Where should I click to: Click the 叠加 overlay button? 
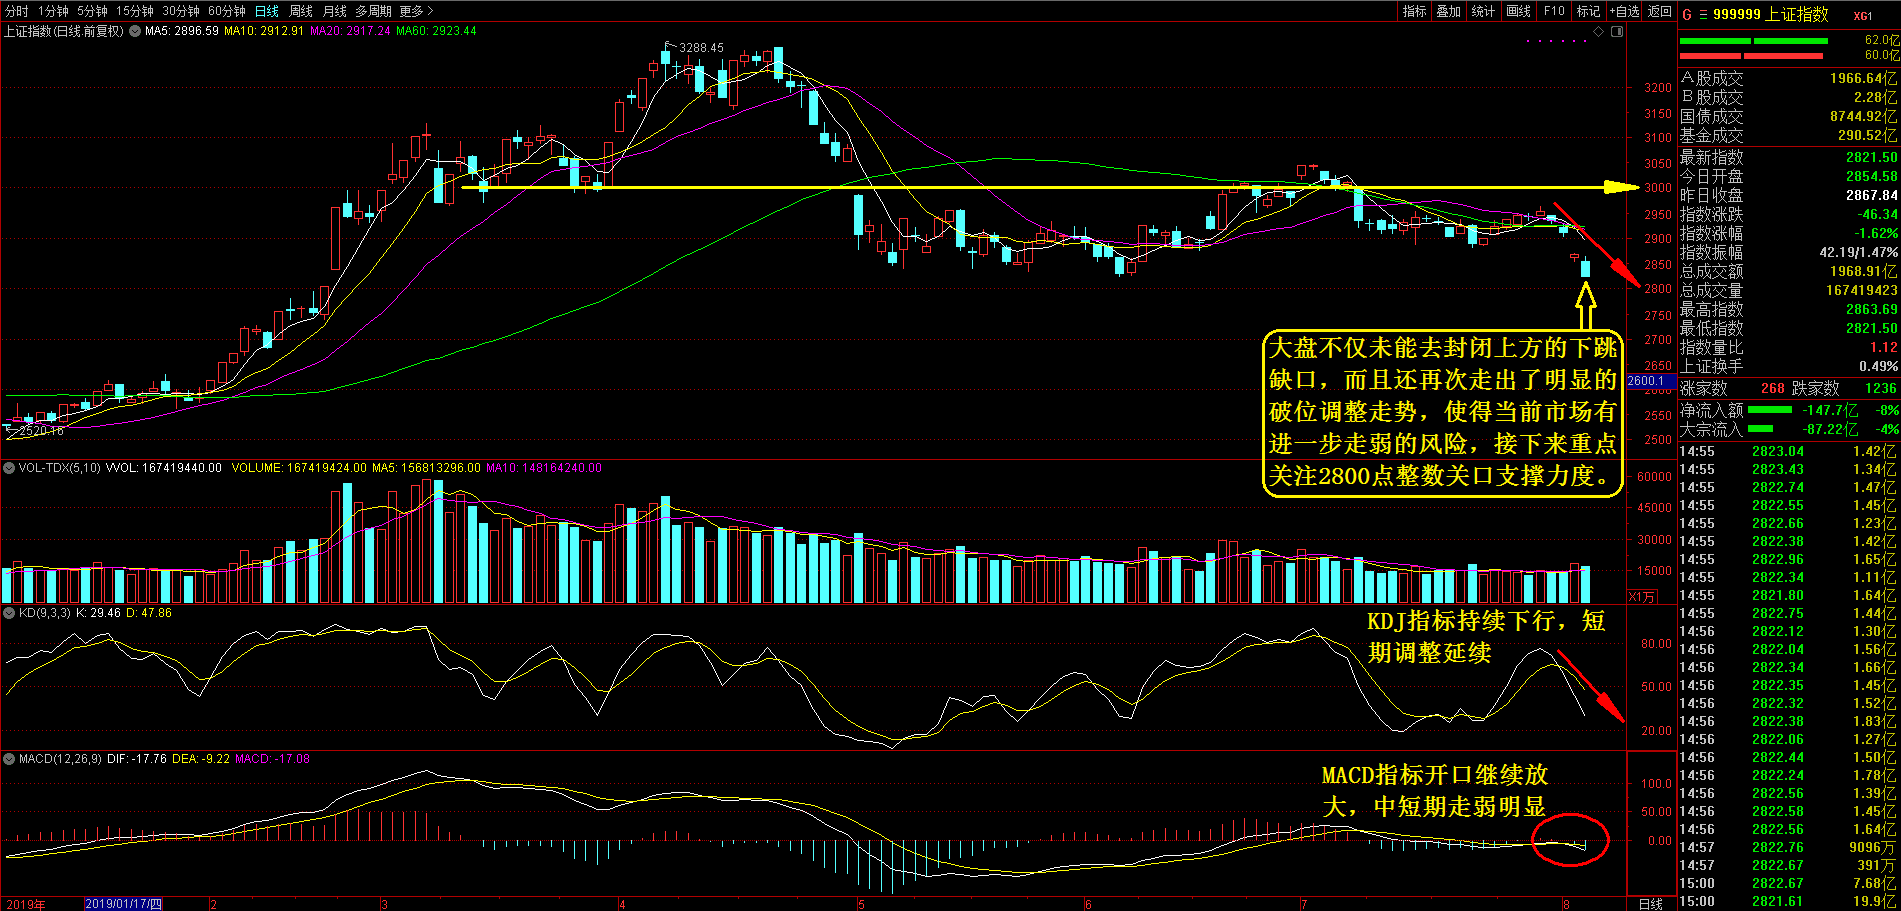pyautogui.click(x=1449, y=11)
